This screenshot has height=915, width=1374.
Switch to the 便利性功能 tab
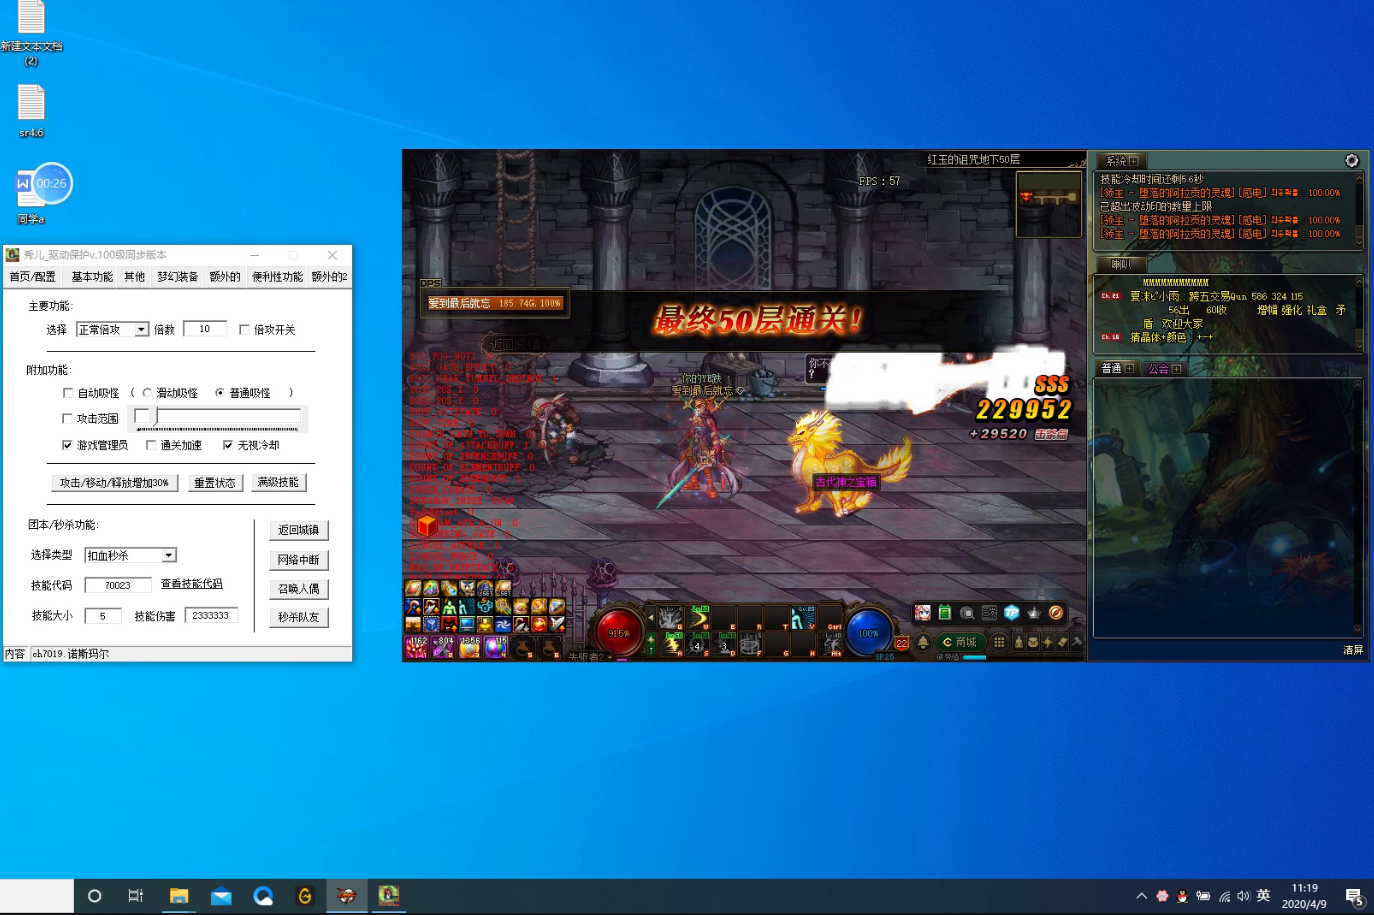click(x=277, y=277)
